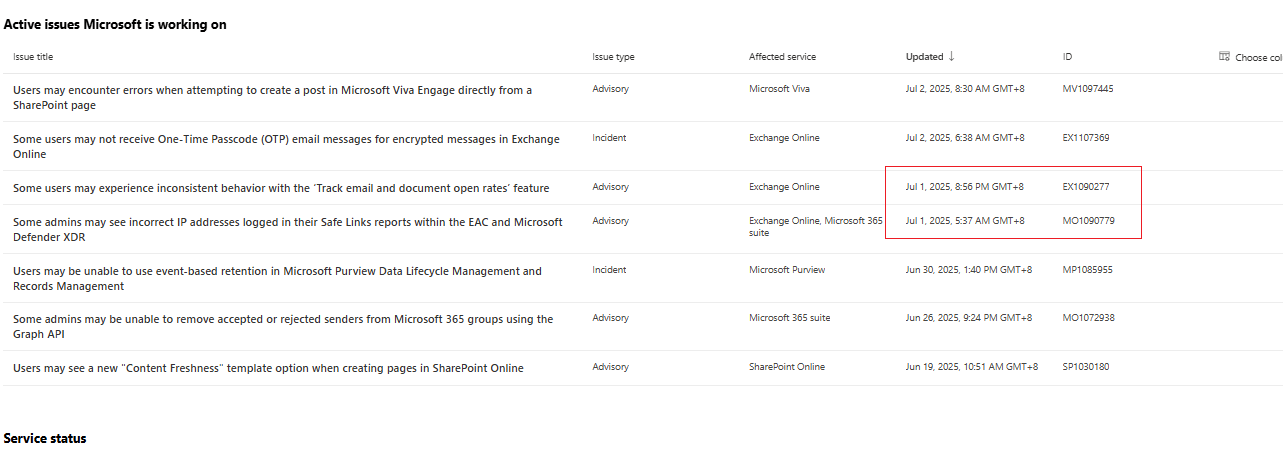Open the Viva Engage post errors issue
The image size is (1283, 449).
272,97
